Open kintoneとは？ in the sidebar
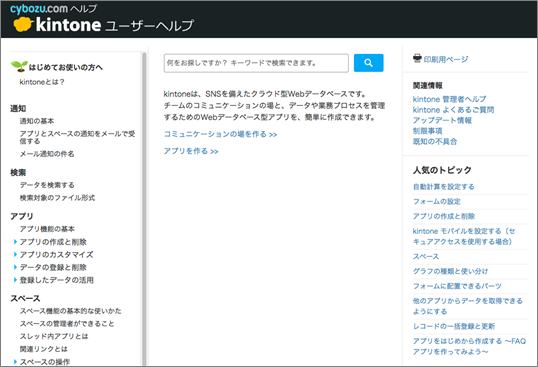Image resolution: width=538 pixels, height=367 pixels. point(42,82)
